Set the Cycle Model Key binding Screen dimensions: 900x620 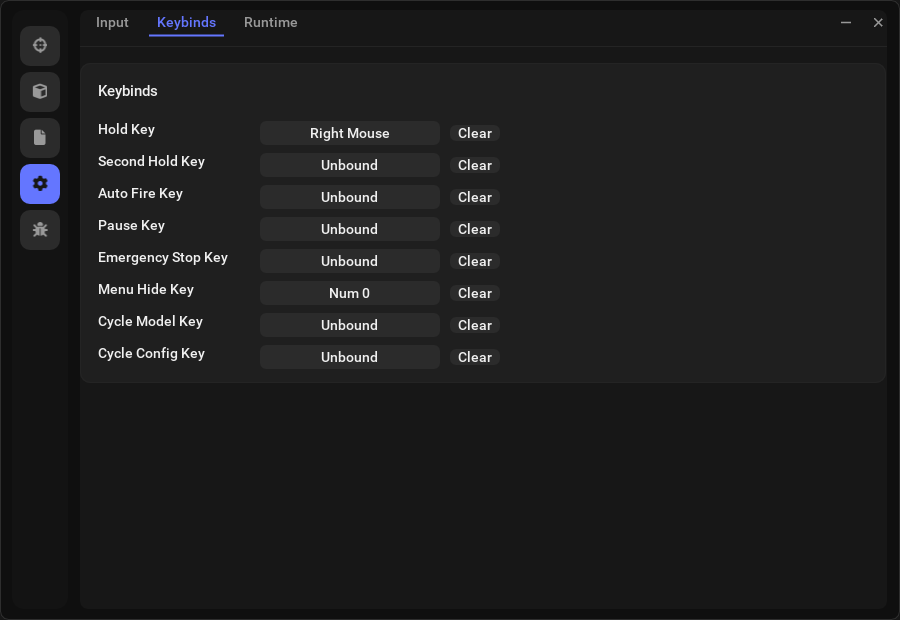click(x=350, y=325)
